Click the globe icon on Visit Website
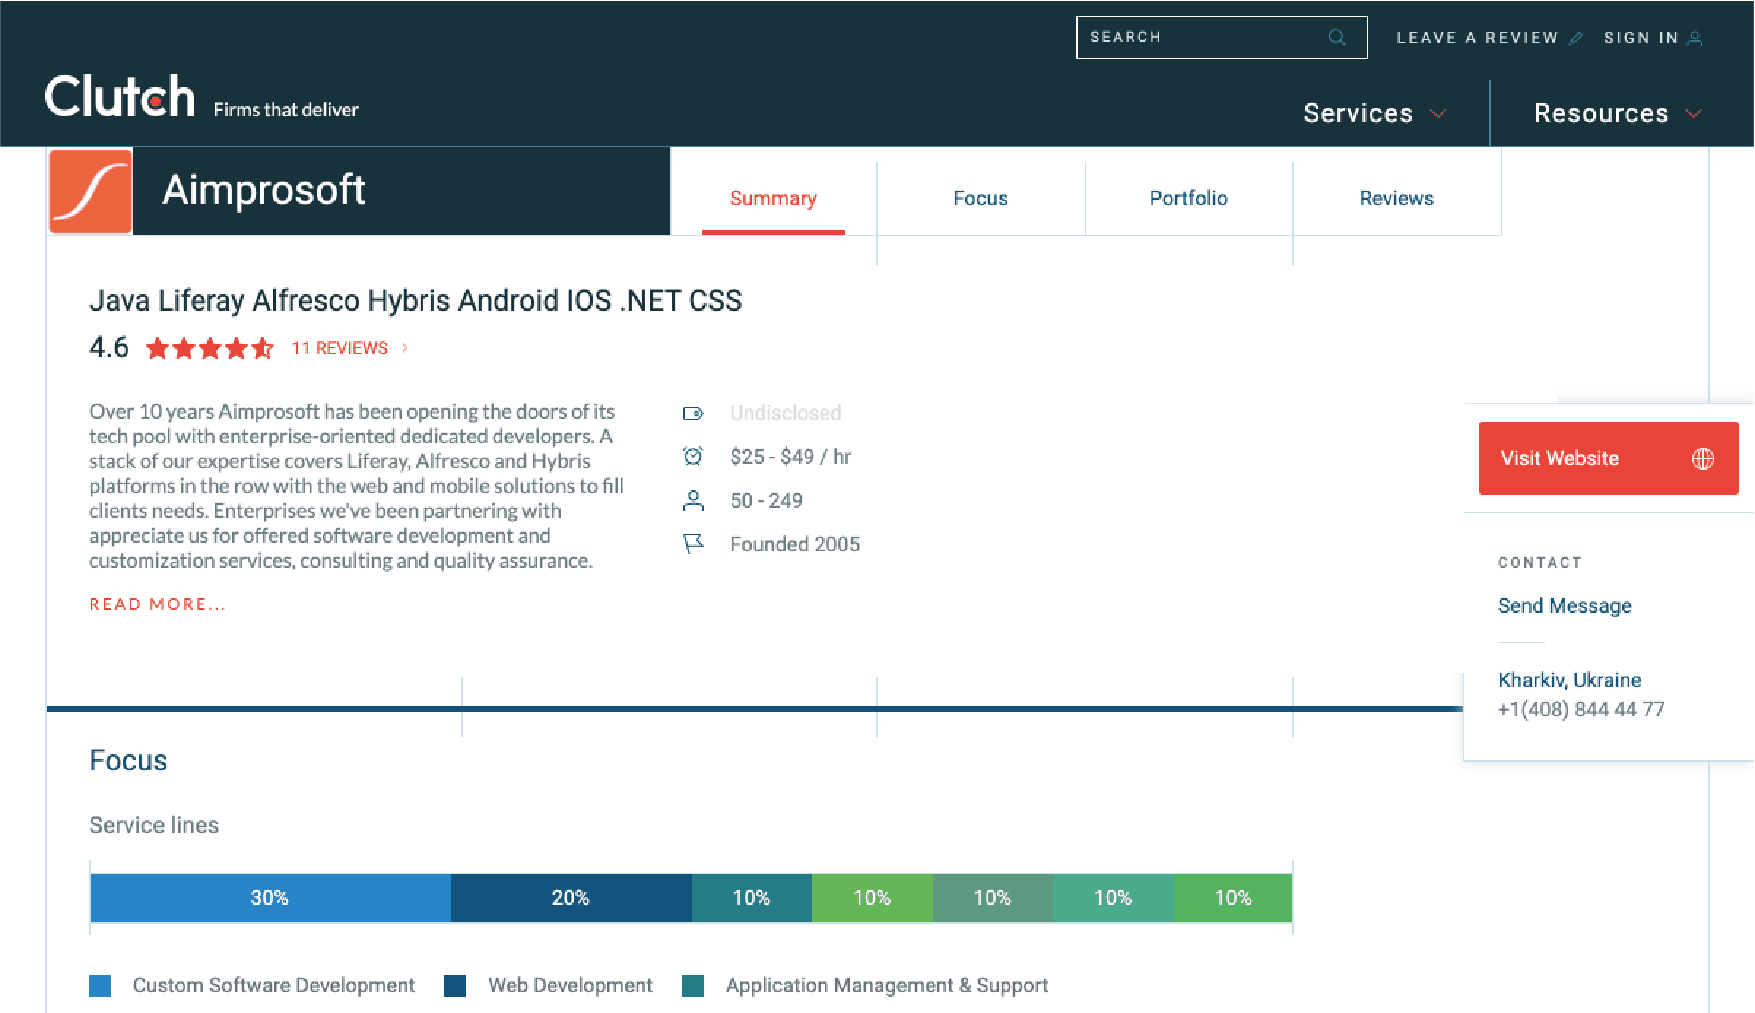1755x1013 pixels. (1703, 458)
